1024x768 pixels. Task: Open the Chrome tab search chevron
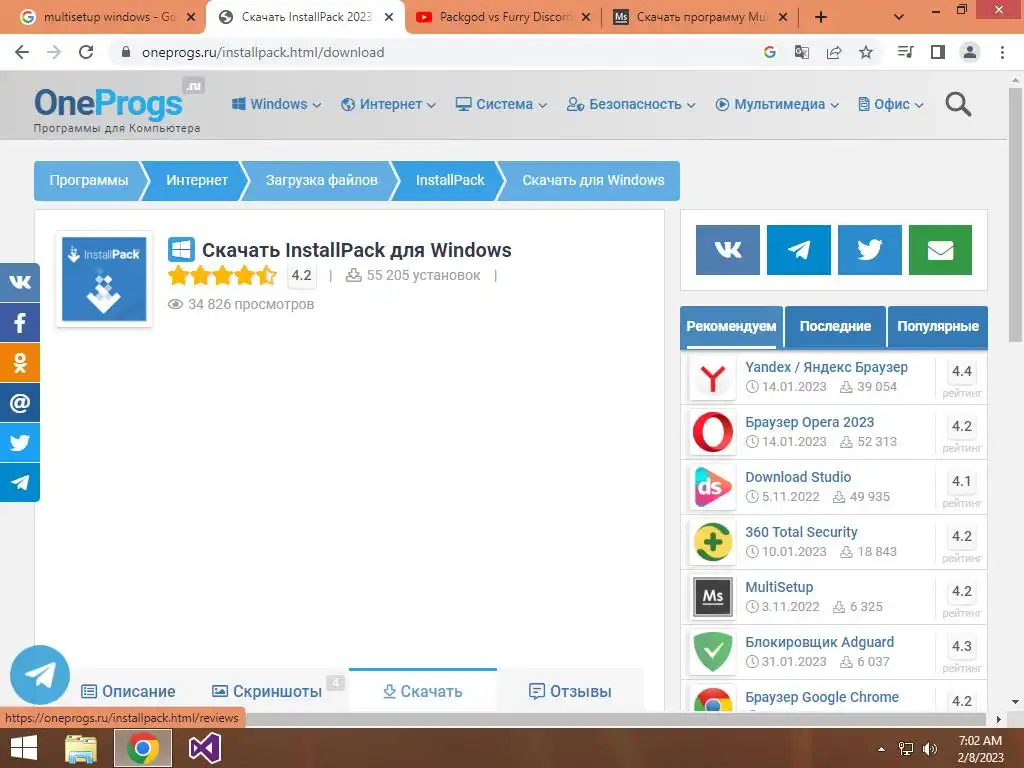click(899, 17)
